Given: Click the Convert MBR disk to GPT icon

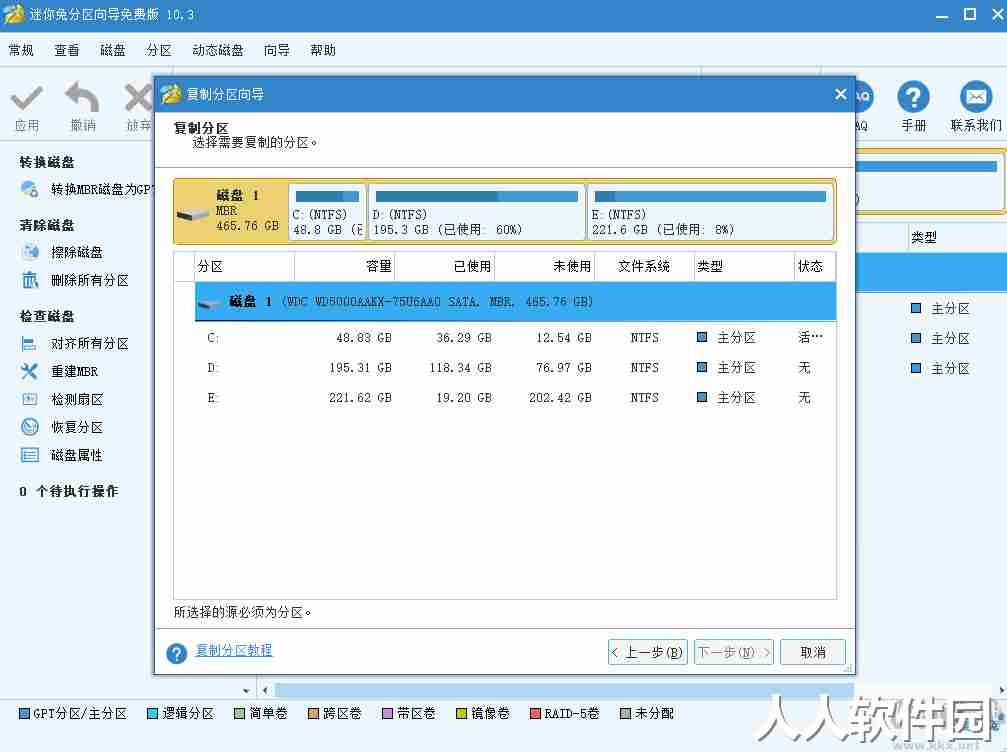Looking at the screenshot, I should pos(30,189).
